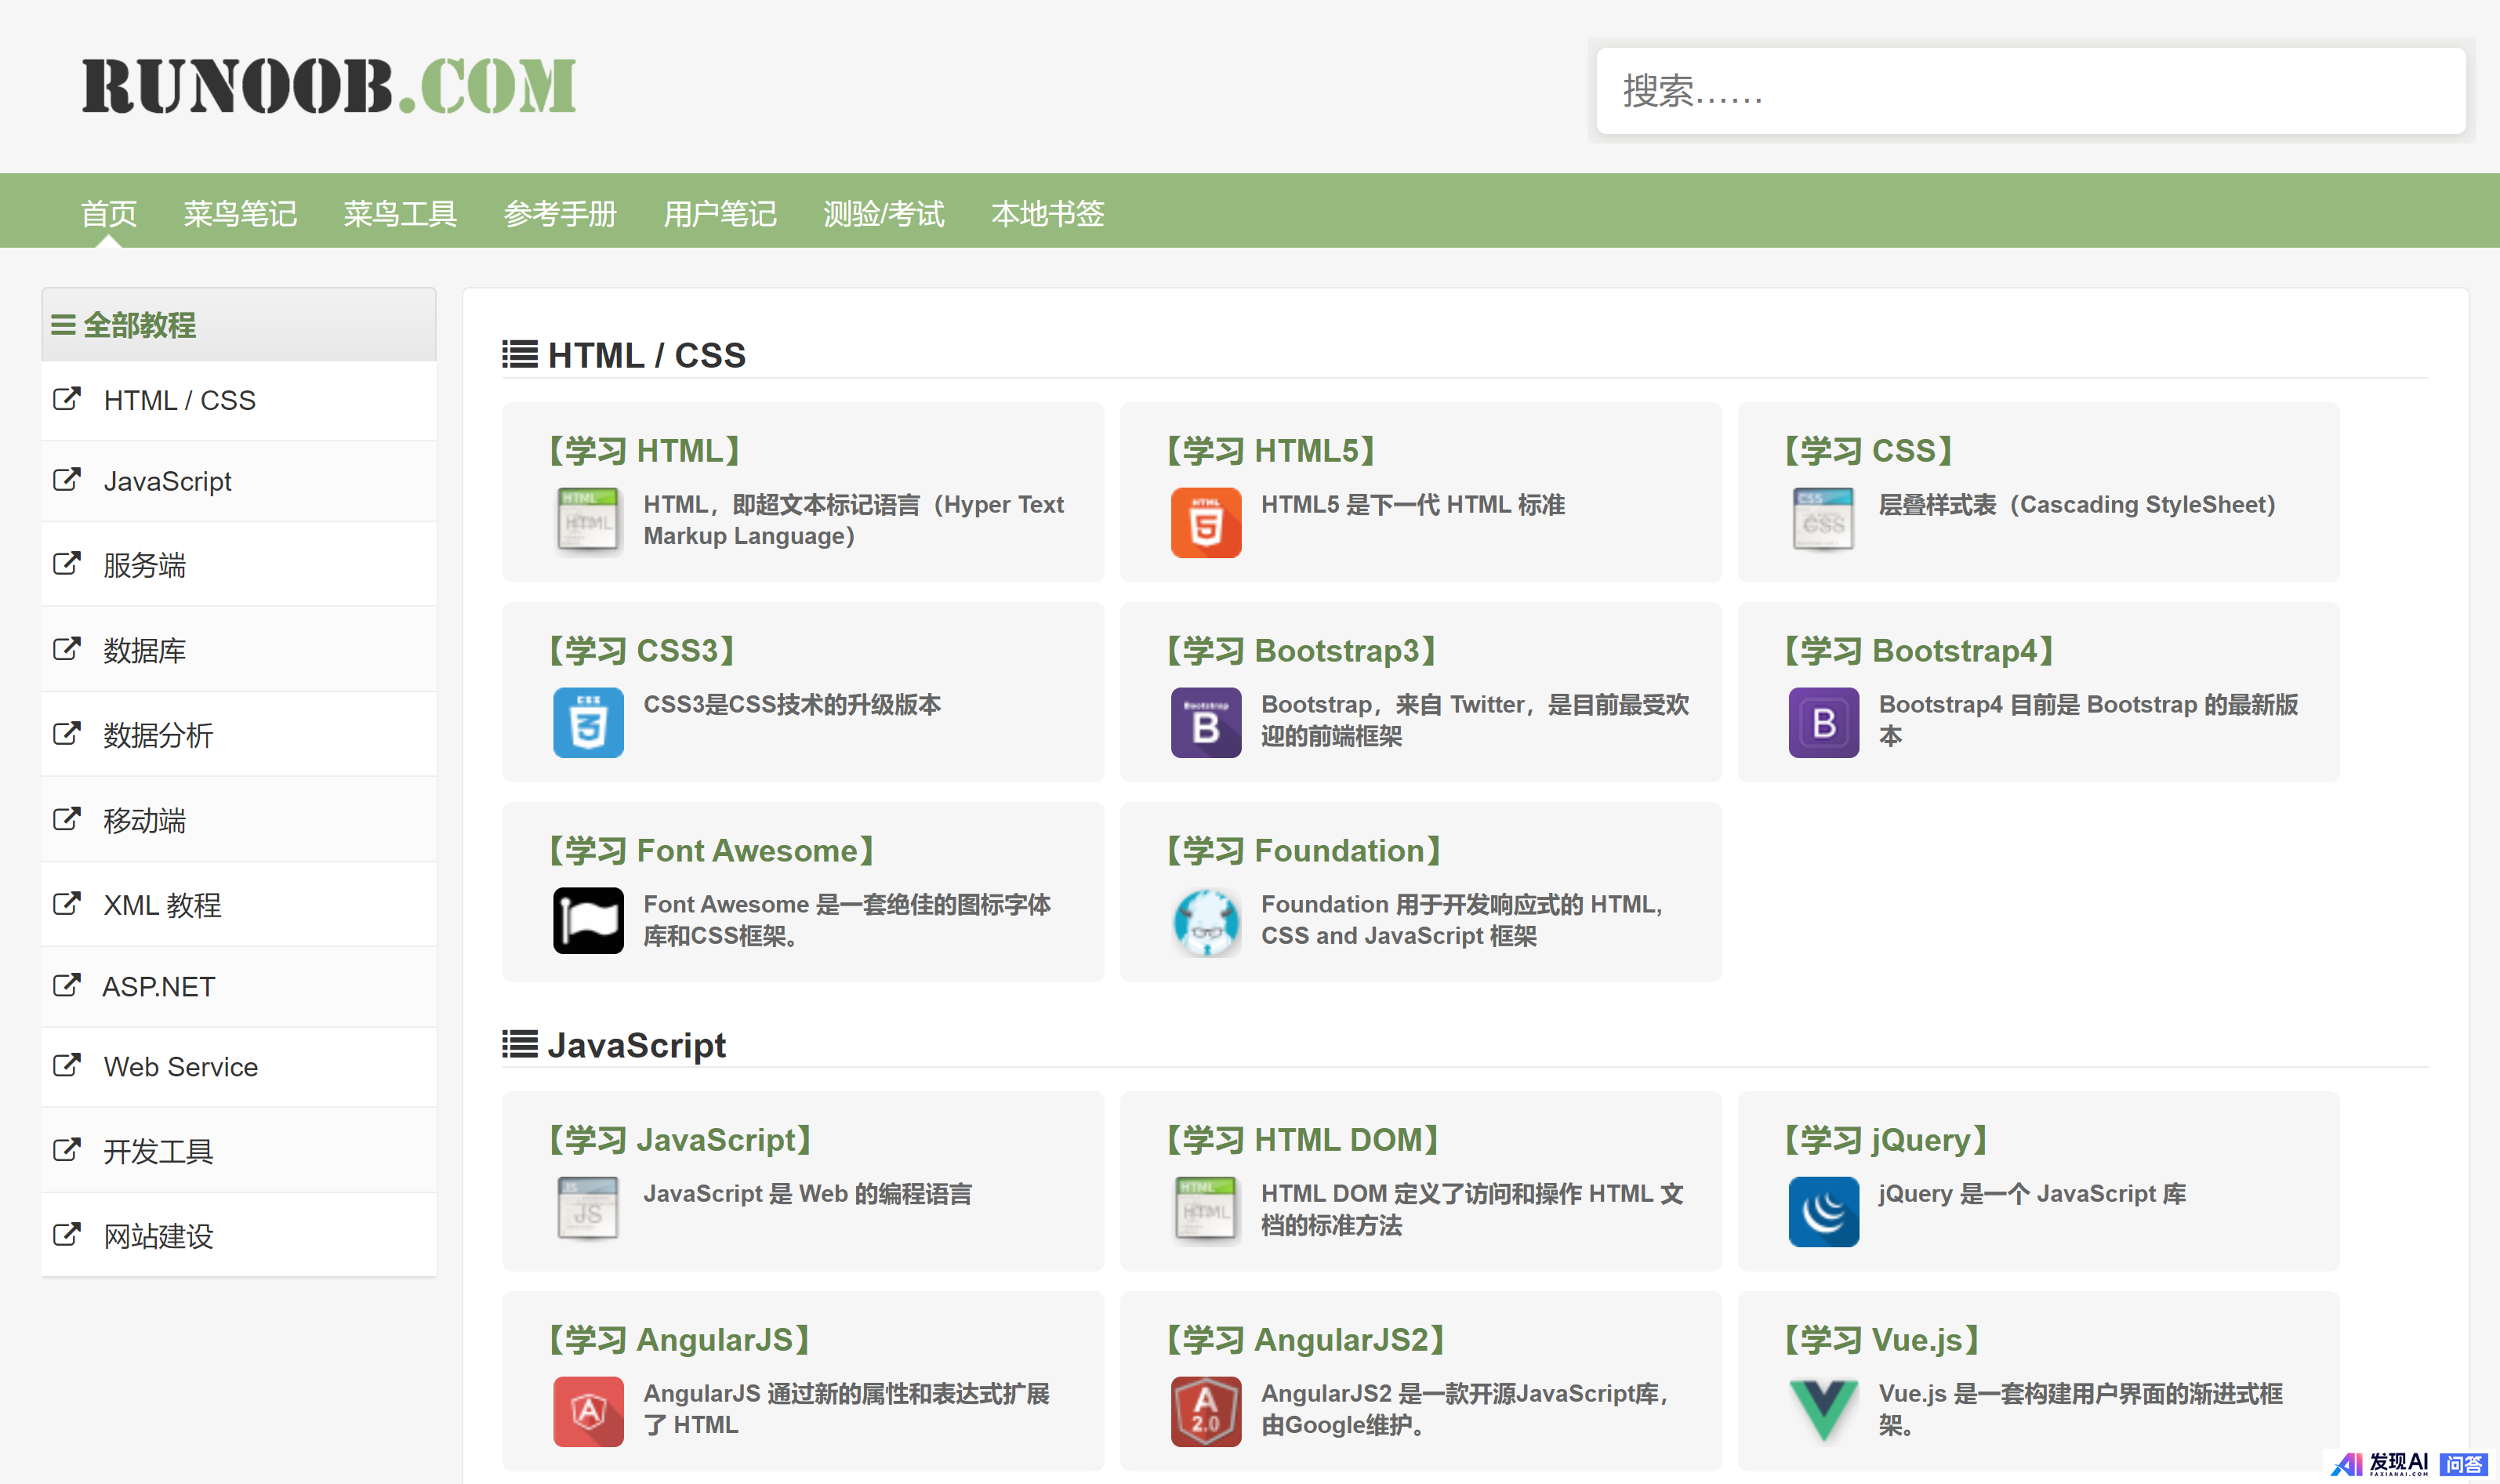Open the 【学习 AngularJS】 title link
The image size is (2500, 1484).
pyautogui.click(x=678, y=1340)
